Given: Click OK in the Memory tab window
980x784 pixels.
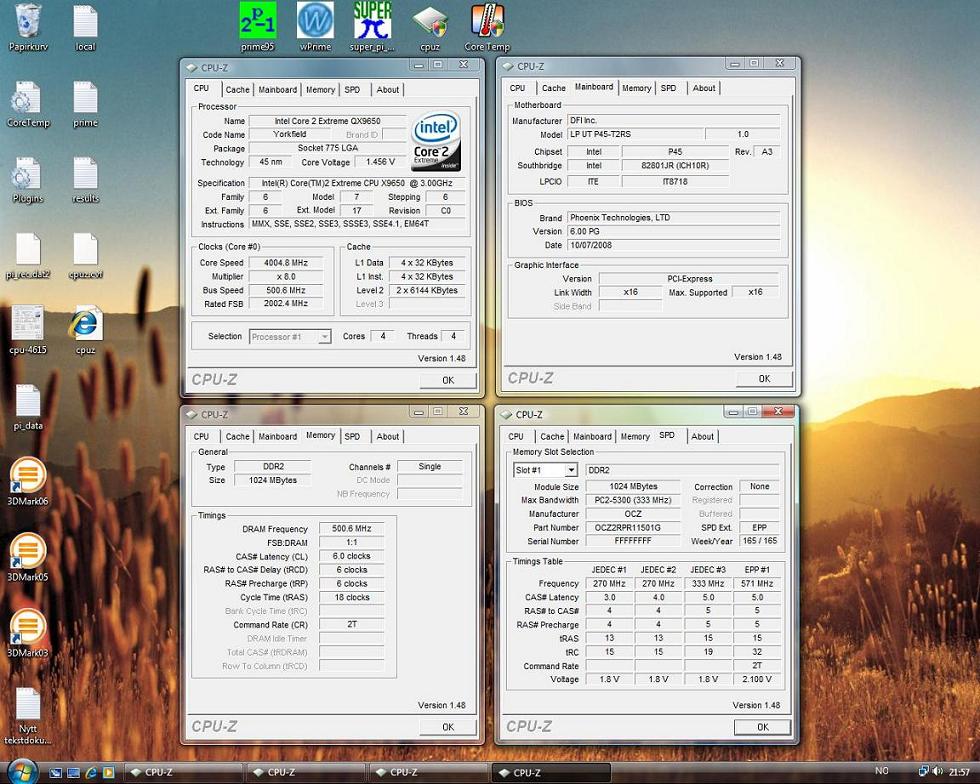Looking at the screenshot, I should pyautogui.click(x=448, y=727).
